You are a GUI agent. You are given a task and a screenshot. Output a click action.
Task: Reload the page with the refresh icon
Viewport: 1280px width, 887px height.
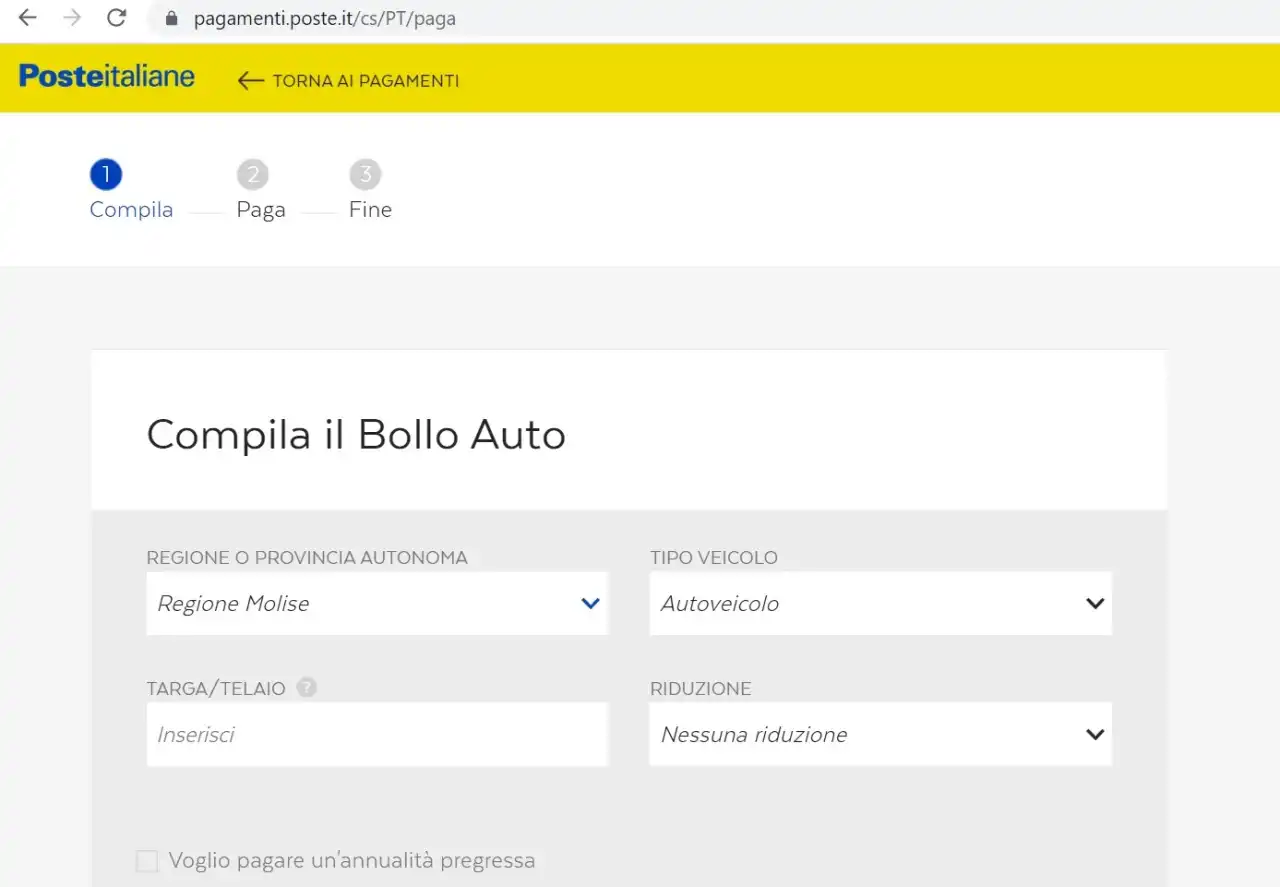pyautogui.click(x=117, y=18)
